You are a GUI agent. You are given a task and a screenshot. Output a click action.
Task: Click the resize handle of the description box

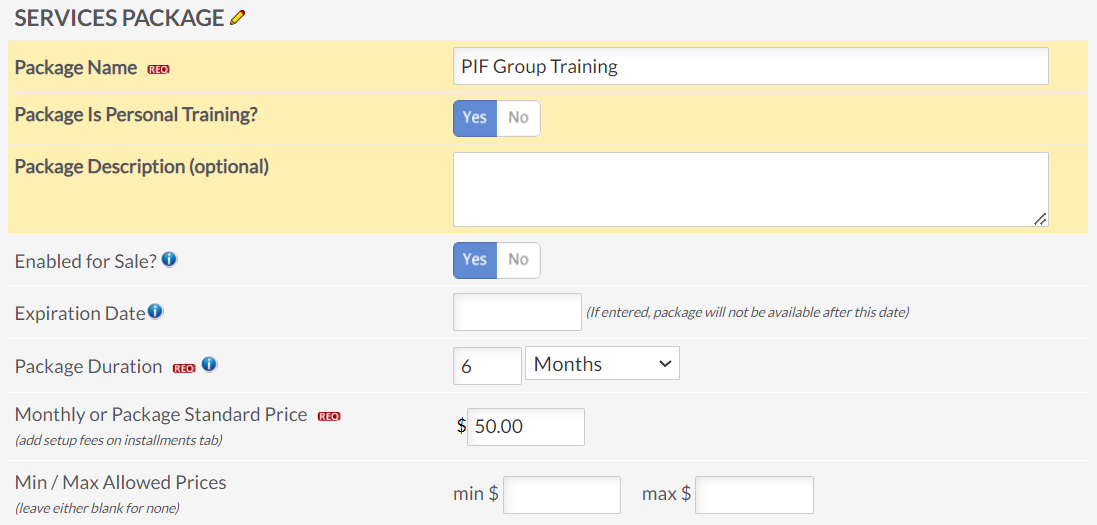[1041, 219]
